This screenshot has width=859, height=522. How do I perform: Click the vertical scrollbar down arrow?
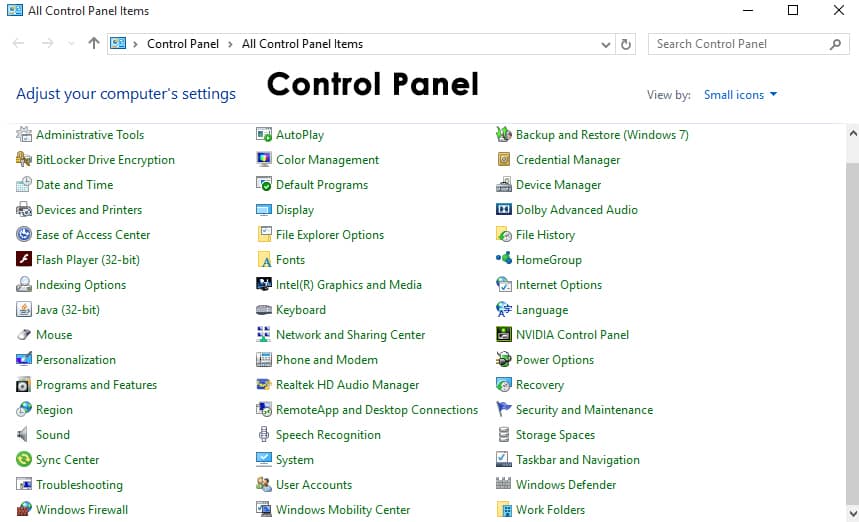(x=852, y=512)
